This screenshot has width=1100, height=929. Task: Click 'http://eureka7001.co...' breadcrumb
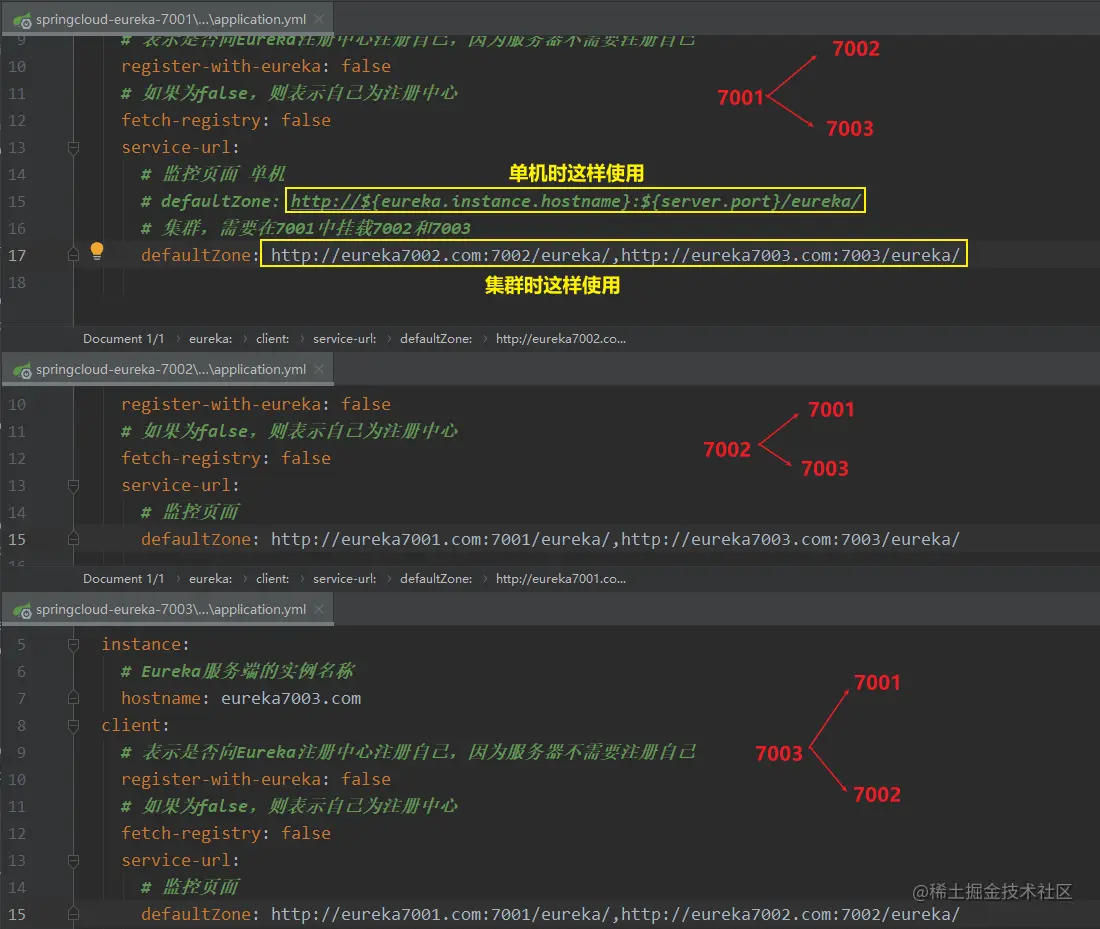pyautogui.click(x=561, y=579)
